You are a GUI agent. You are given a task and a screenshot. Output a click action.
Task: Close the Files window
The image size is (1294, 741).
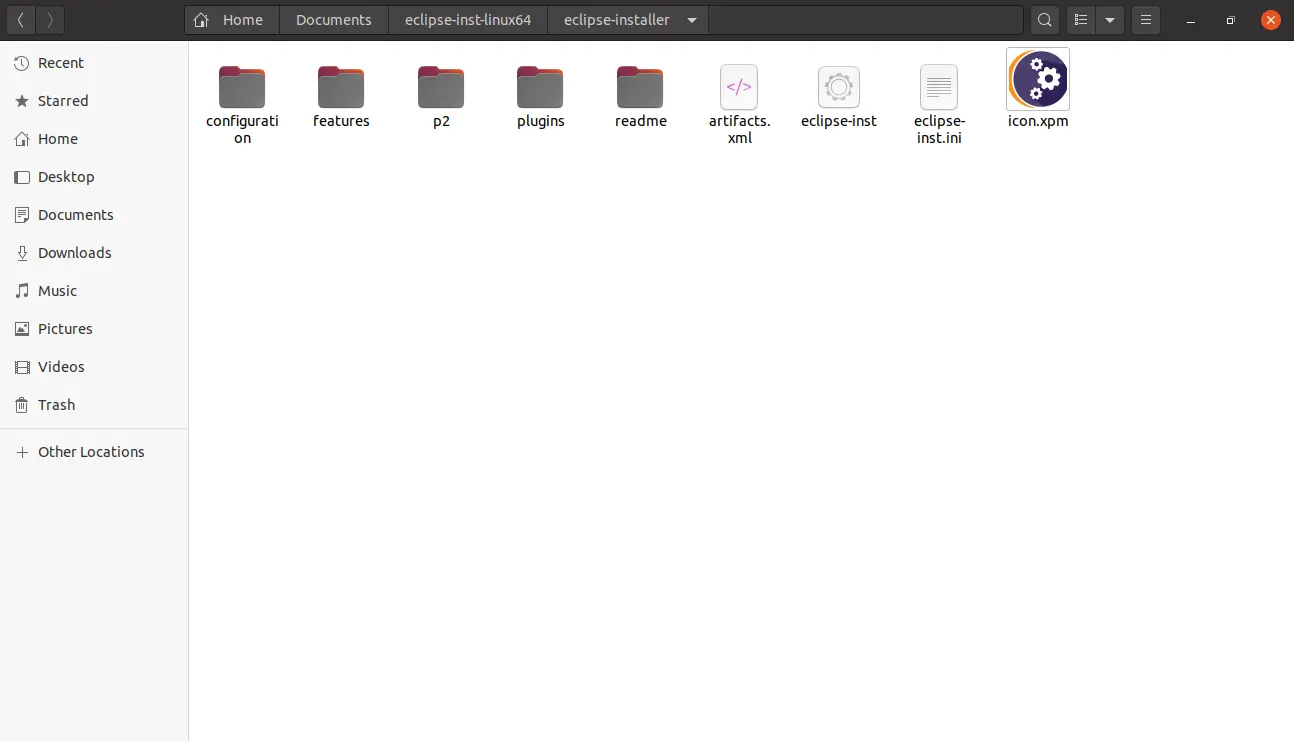pyautogui.click(x=1271, y=20)
